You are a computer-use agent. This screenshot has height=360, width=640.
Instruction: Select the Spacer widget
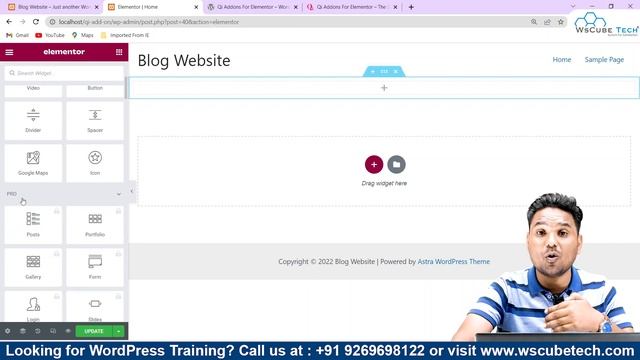[x=95, y=121]
